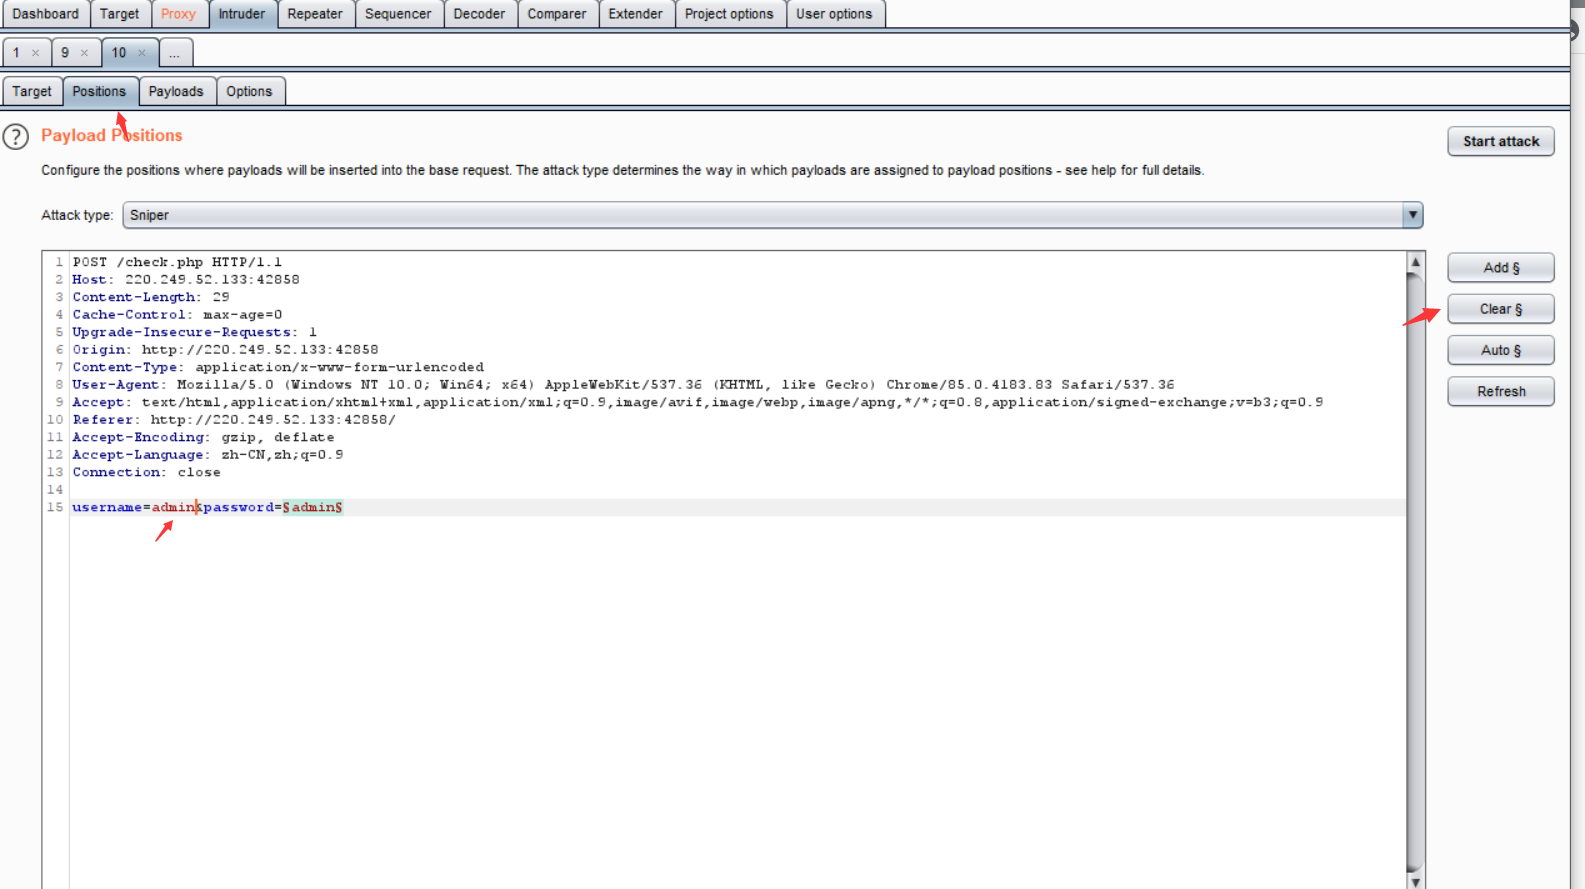
Task: Close Intruder attack tab 9
Action: click(84, 53)
